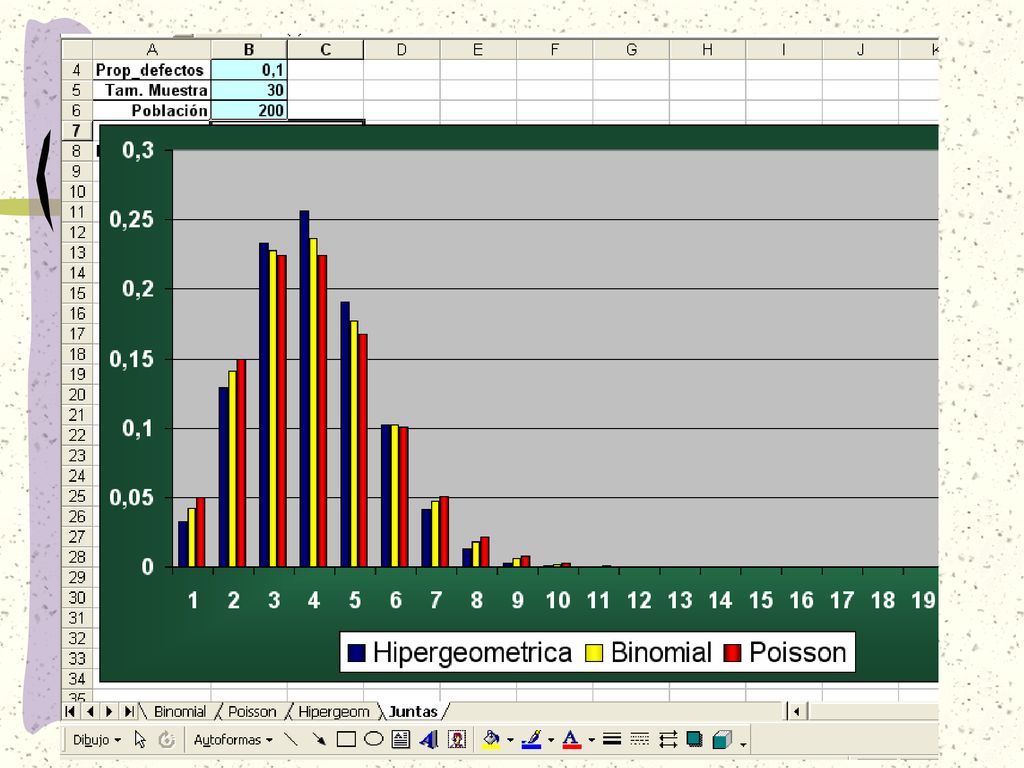Viewport: 1024px width, 768px height.
Task: Expand font color dropdown arrow
Action: [591, 740]
